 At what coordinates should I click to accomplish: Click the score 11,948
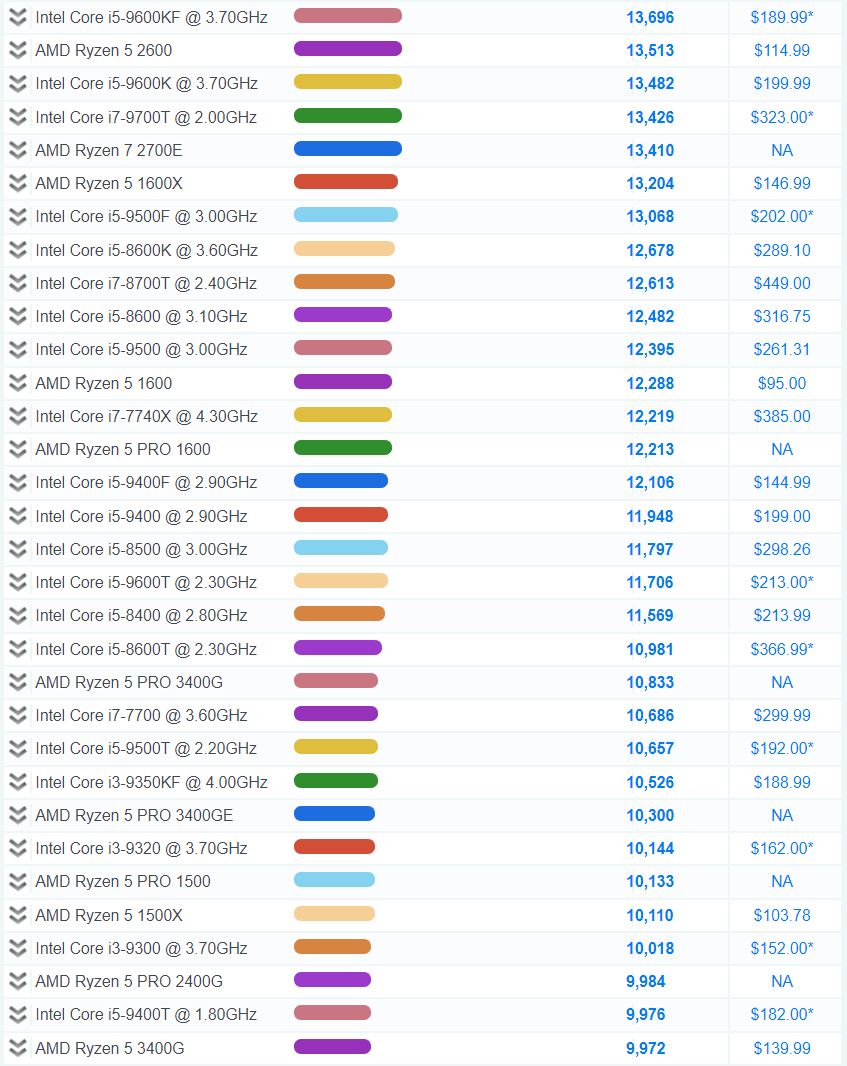650,516
